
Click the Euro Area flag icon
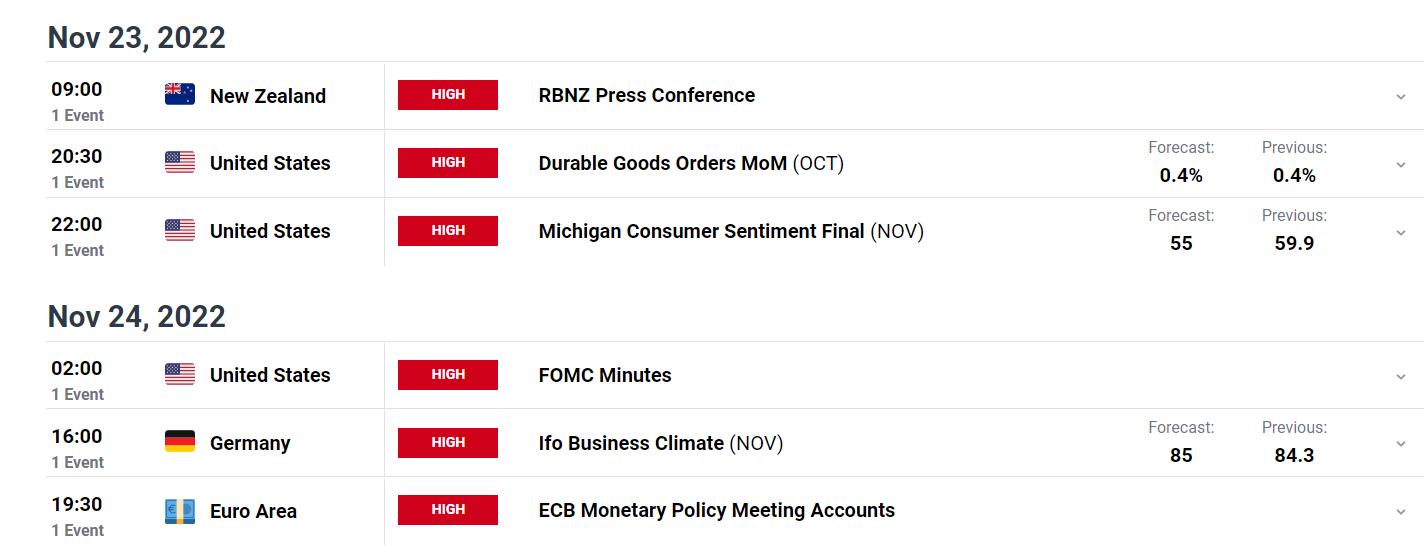(180, 511)
